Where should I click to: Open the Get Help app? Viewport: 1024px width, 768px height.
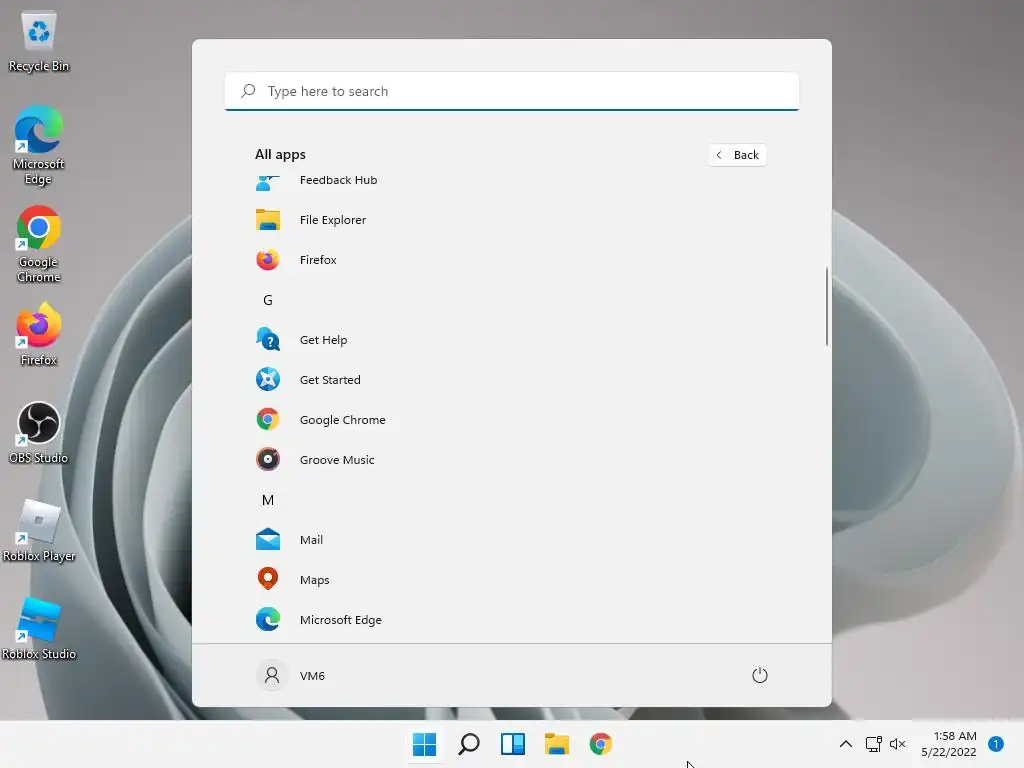511,340
